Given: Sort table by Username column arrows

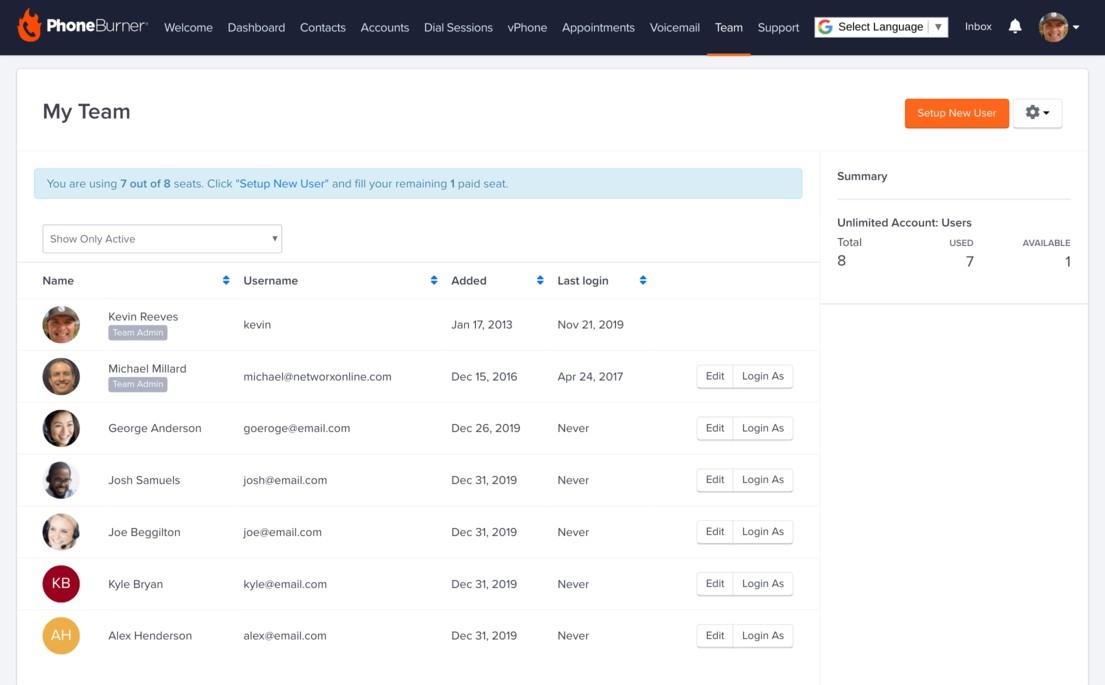Looking at the screenshot, I should coord(434,280).
